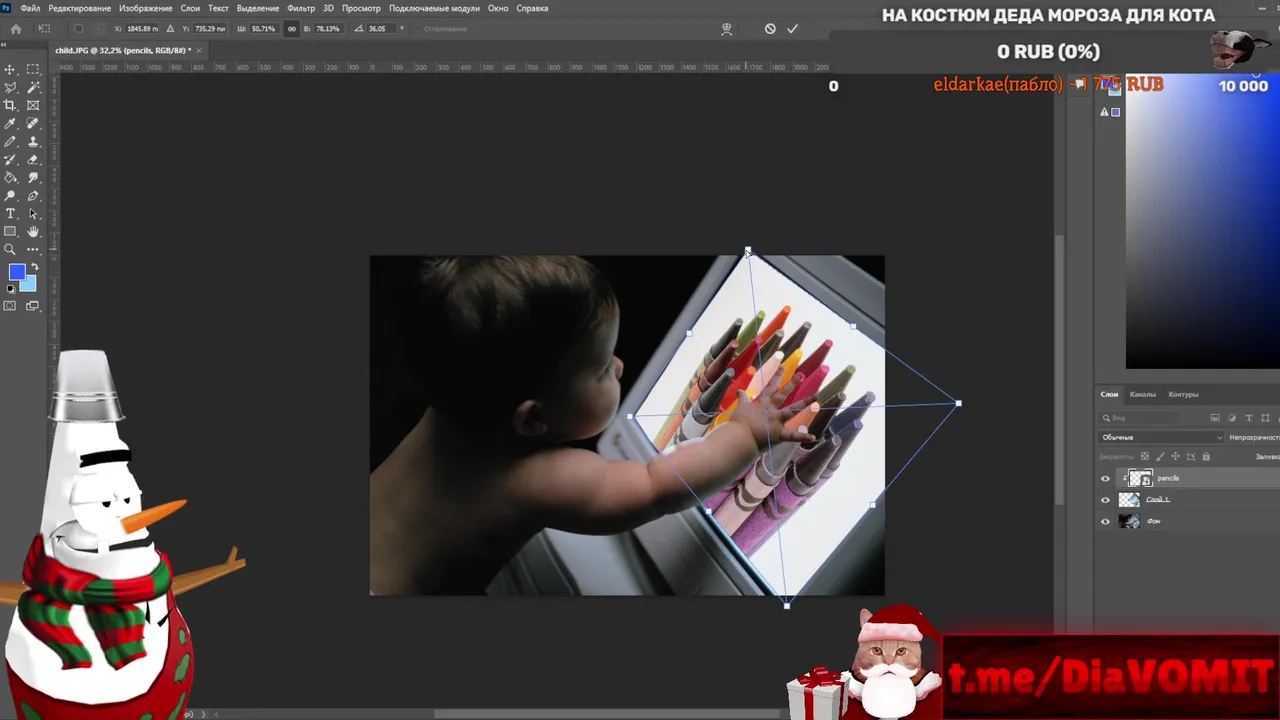The height and width of the screenshot is (720, 1280).
Task: Select the Polygonal Lasso tool
Action: (11, 87)
